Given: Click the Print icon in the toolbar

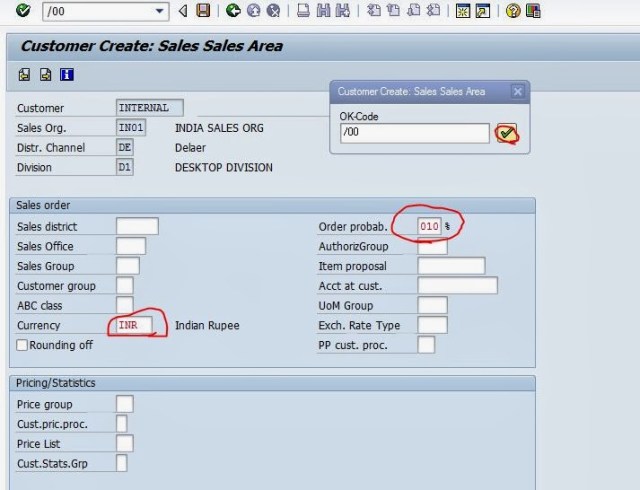Looking at the screenshot, I should click(x=303, y=10).
